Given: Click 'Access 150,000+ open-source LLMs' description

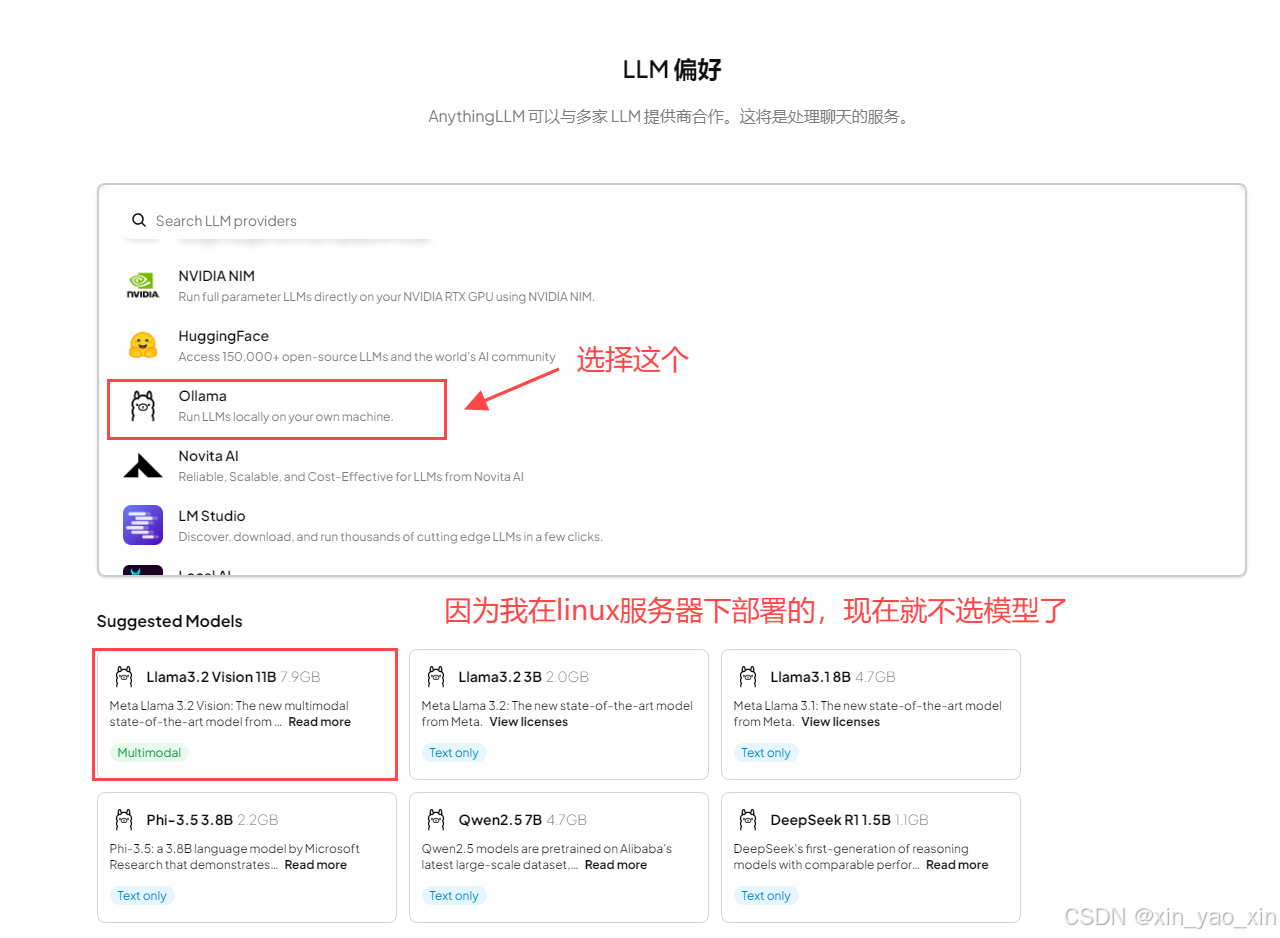Looking at the screenshot, I should pos(367,357).
